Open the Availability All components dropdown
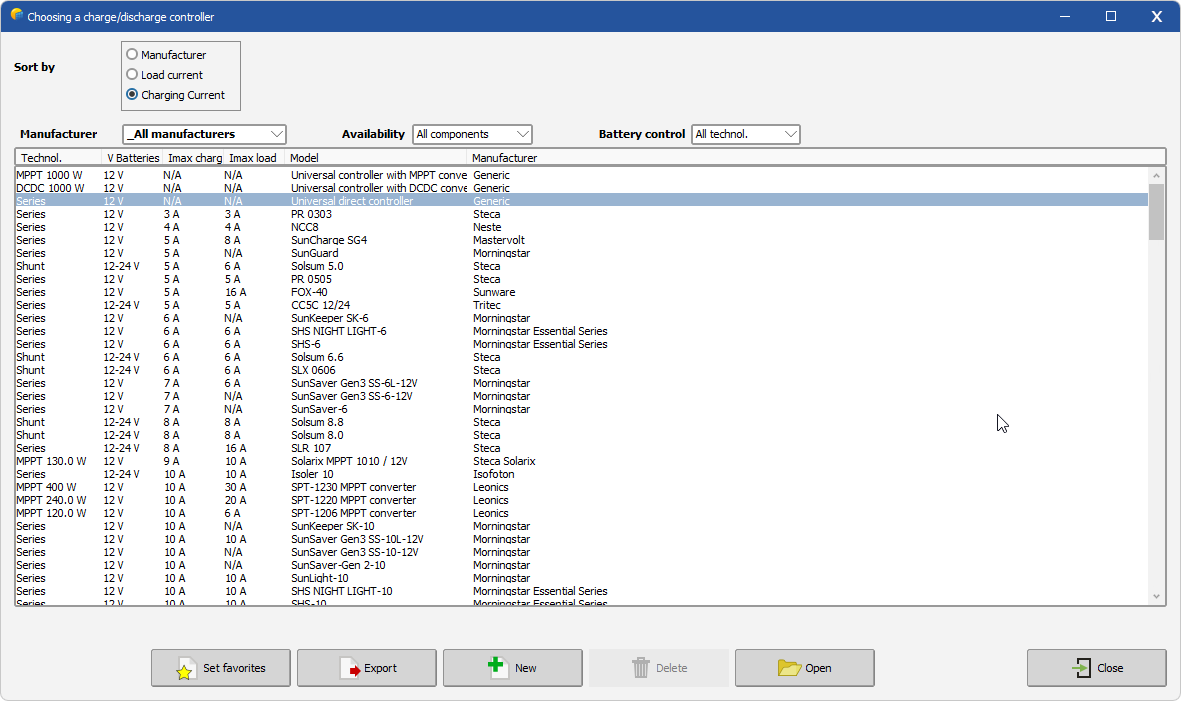The image size is (1181, 701). [472, 134]
